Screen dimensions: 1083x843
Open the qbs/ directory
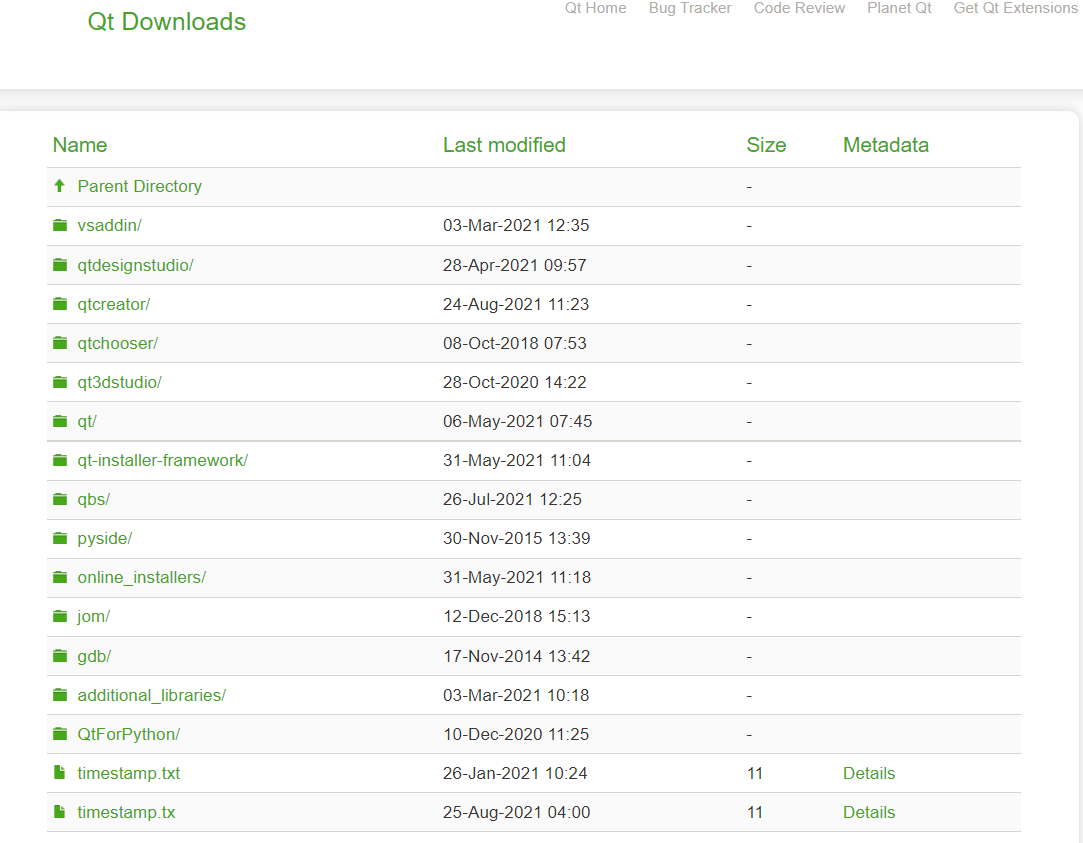click(93, 499)
